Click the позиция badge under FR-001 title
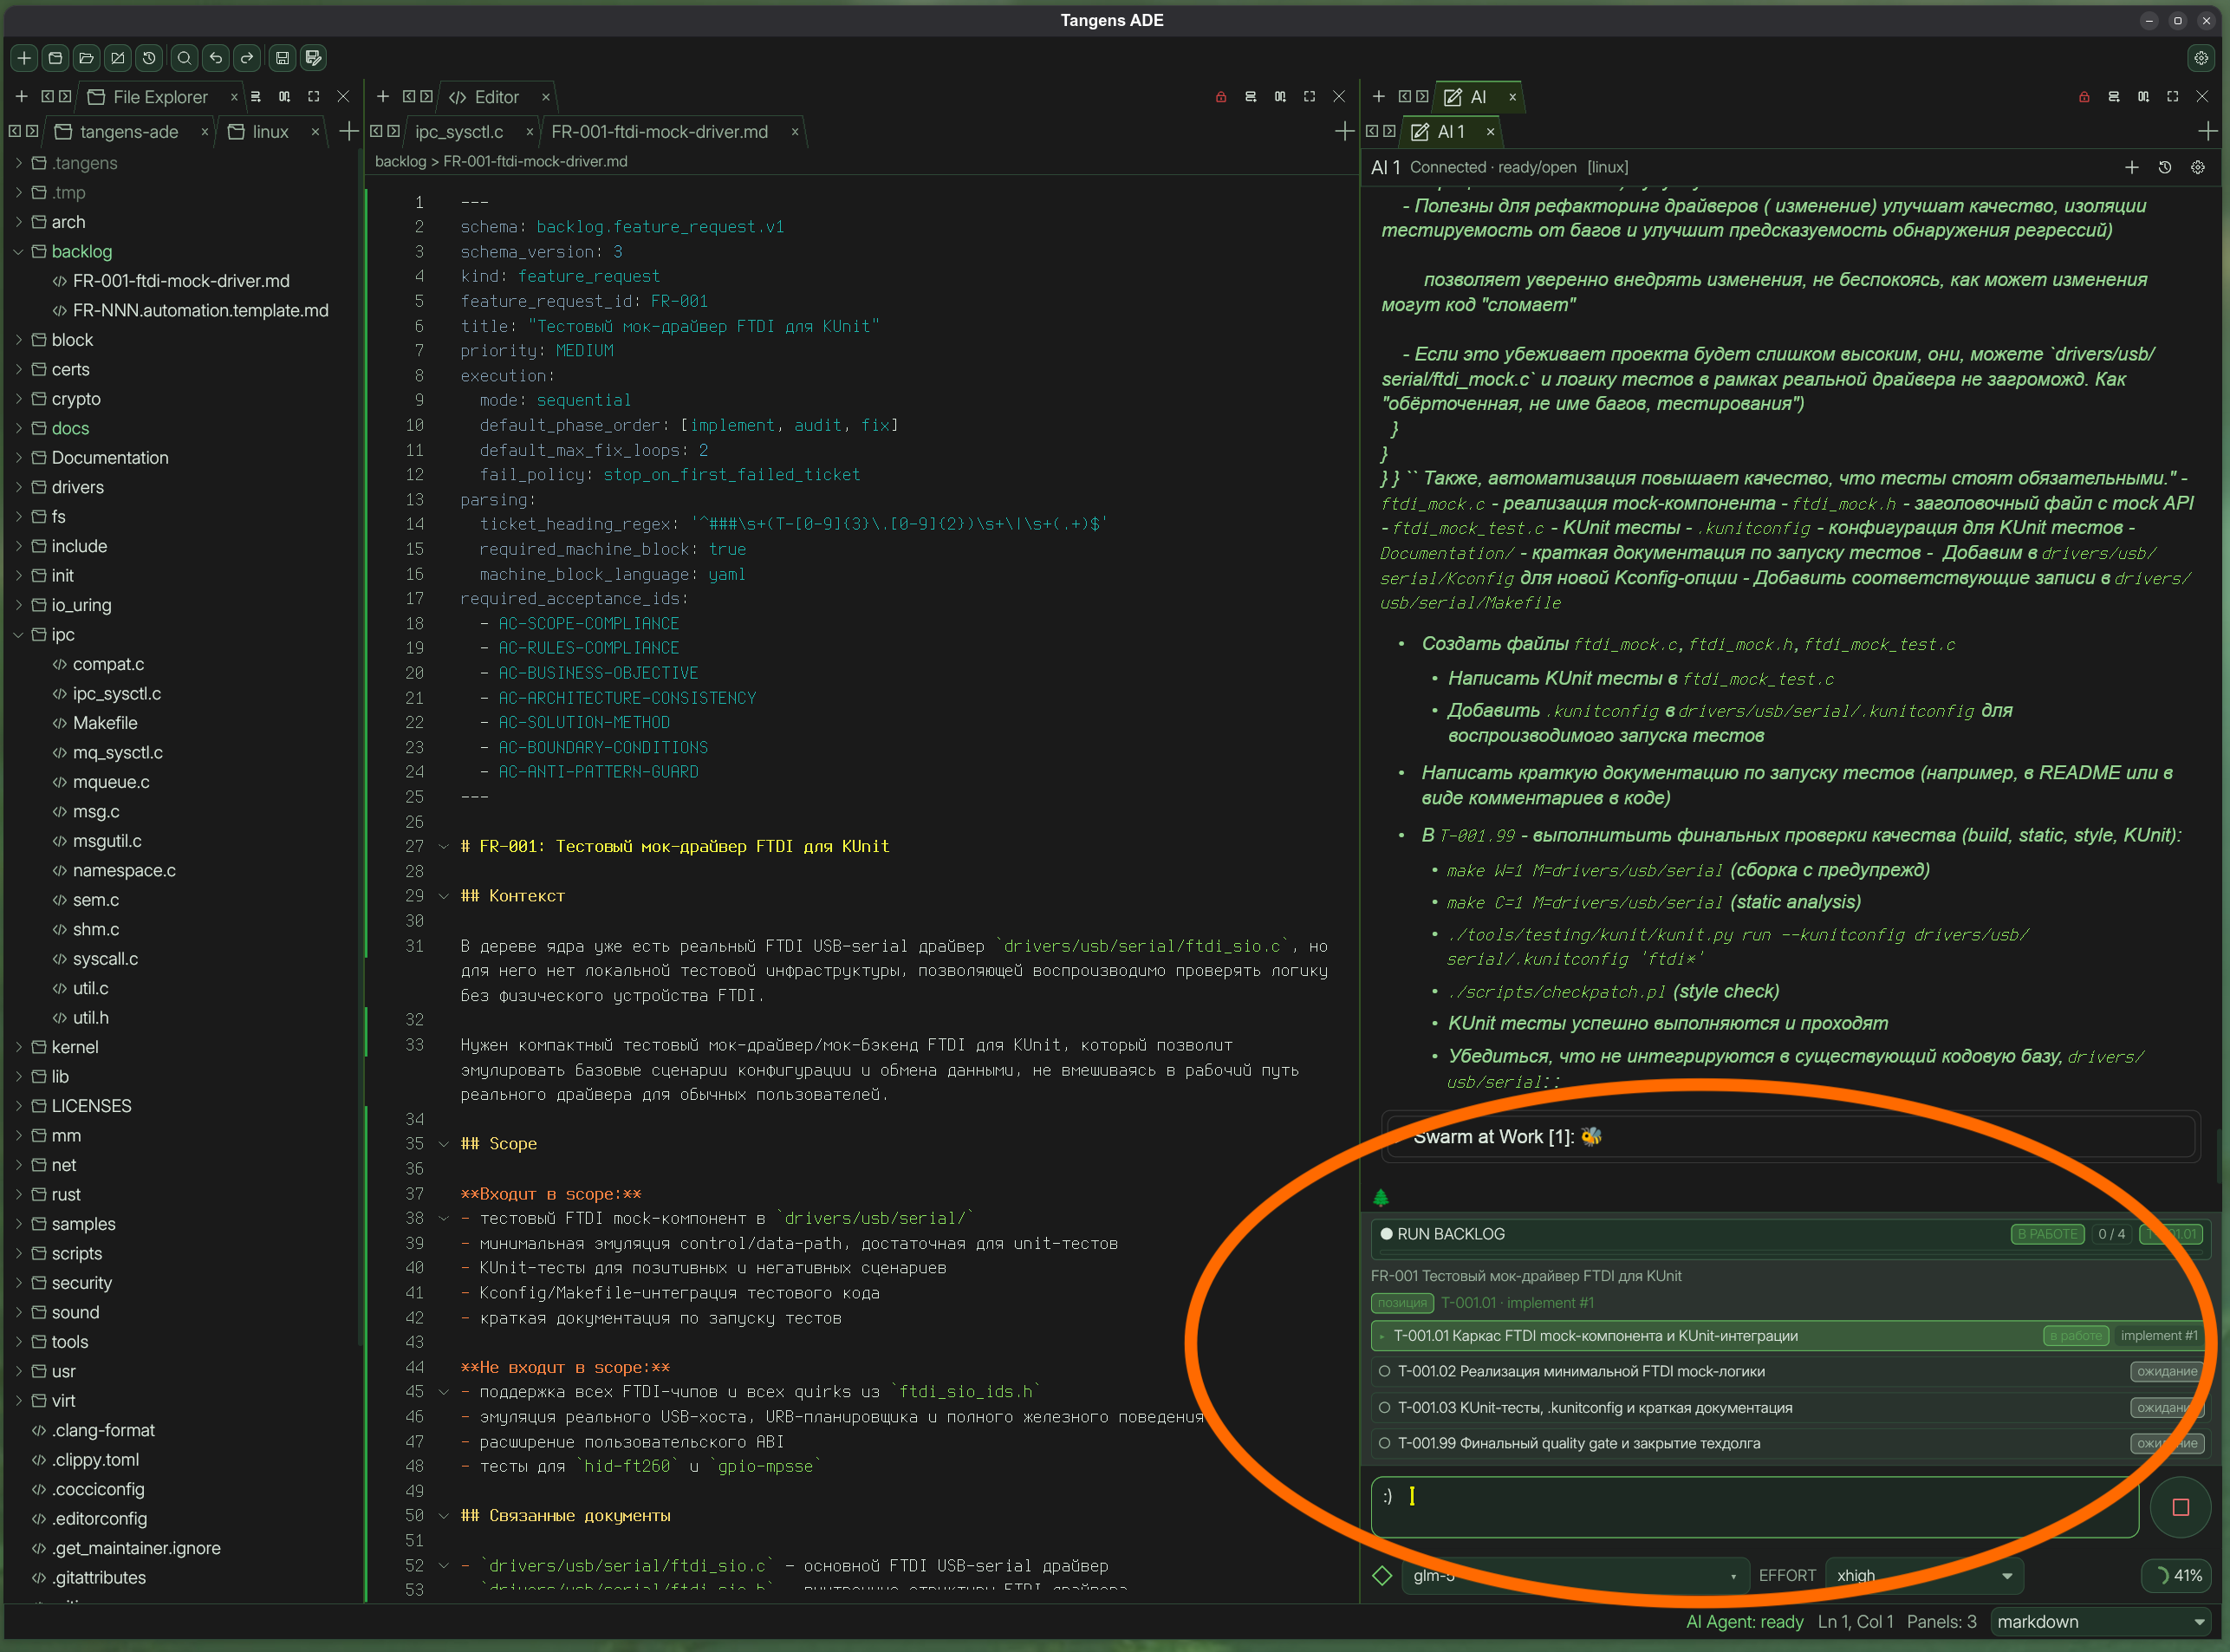This screenshot has height=1652, width=2230. [x=1402, y=1303]
